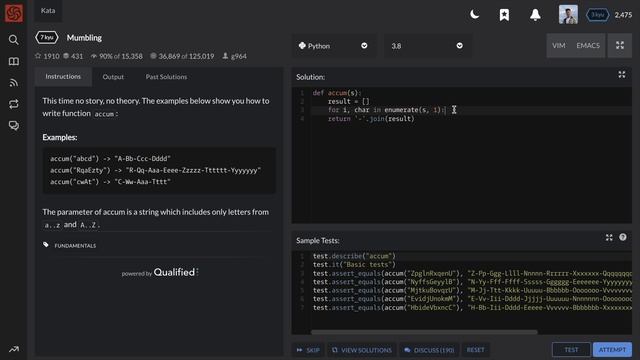Image resolution: width=640 pixels, height=360 pixels.
Task: Enable EMACS editor mode
Action: [588, 45]
